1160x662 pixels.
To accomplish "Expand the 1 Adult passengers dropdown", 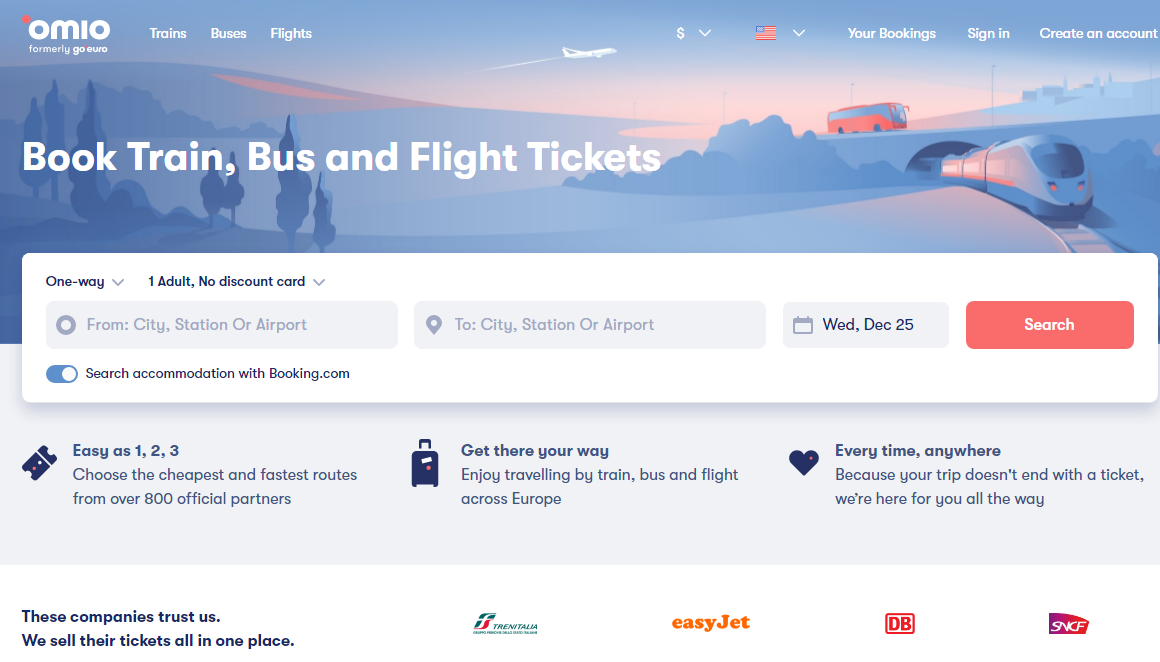I will click(236, 282).
